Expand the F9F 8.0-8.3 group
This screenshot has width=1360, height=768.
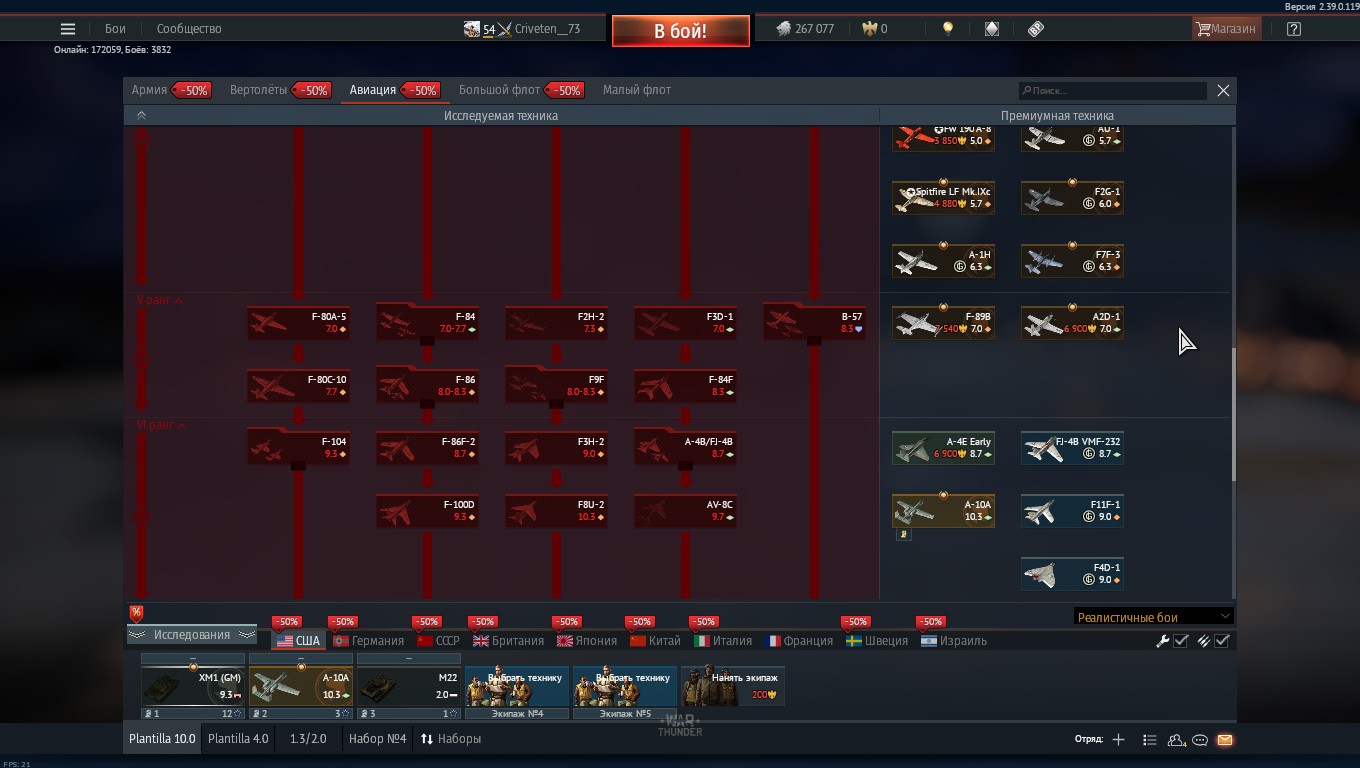[556, 386]
